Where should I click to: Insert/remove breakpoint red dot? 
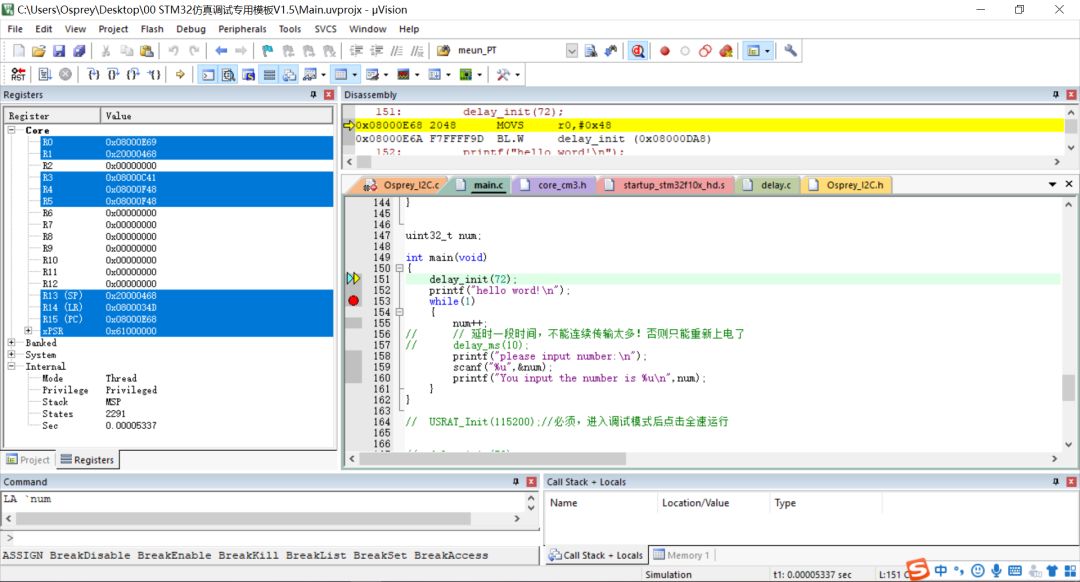click(665, 50)
